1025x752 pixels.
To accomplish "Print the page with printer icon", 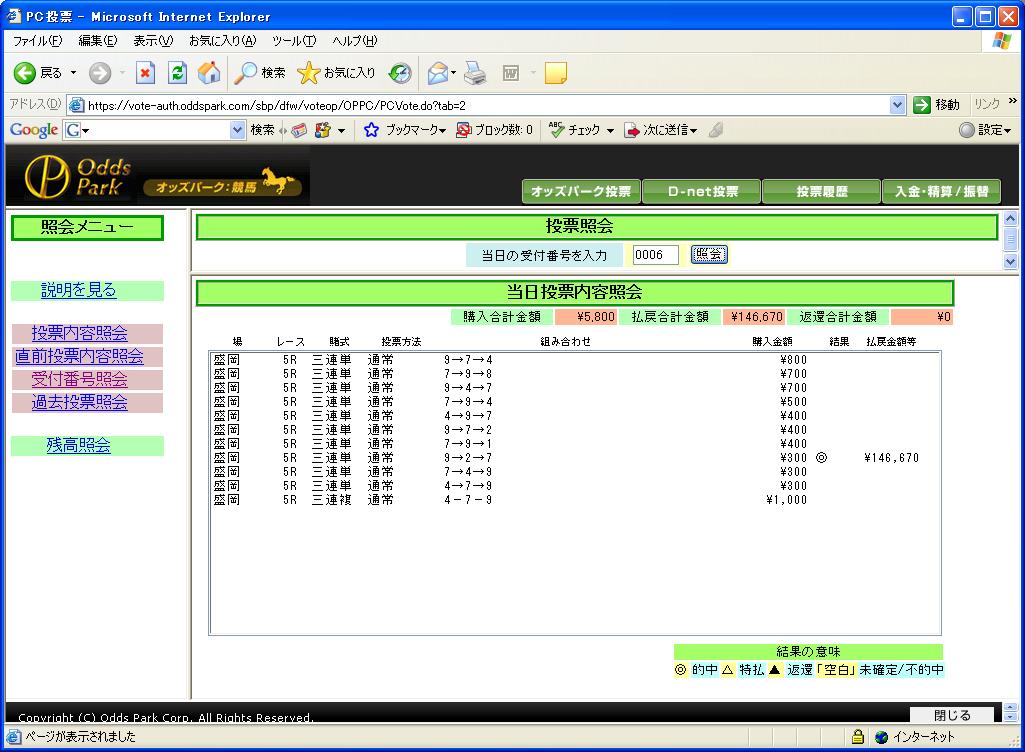I will [x=475, y=73].
